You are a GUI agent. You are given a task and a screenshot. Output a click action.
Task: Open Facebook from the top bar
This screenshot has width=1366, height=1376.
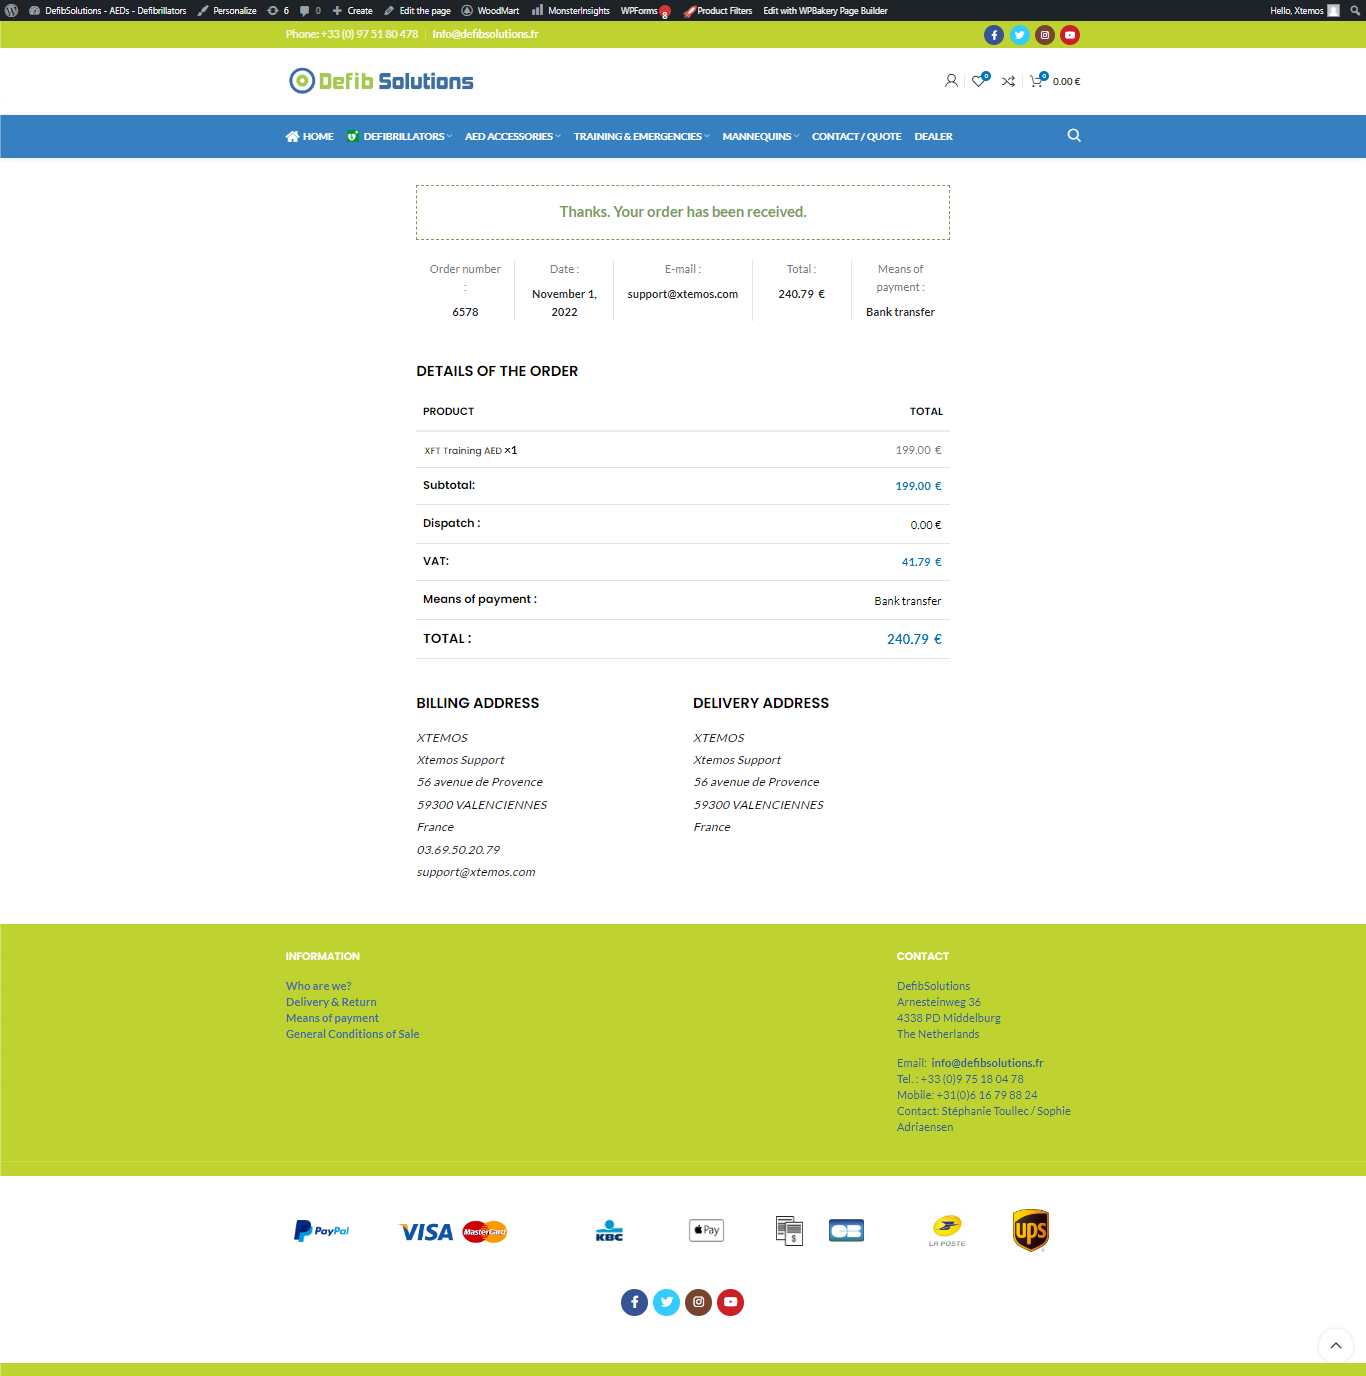[x=994, y=35]
